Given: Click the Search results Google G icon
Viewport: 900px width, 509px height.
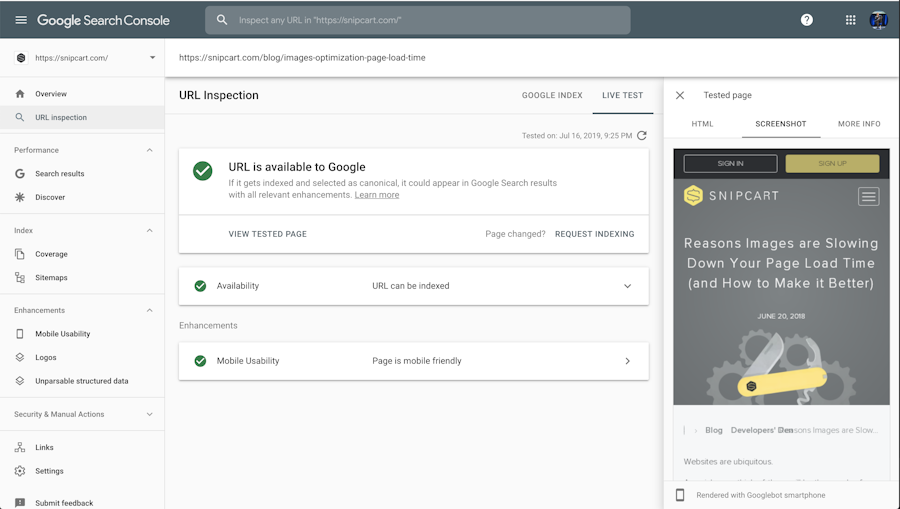Looking at the screenshot, I should pos(20,173).
